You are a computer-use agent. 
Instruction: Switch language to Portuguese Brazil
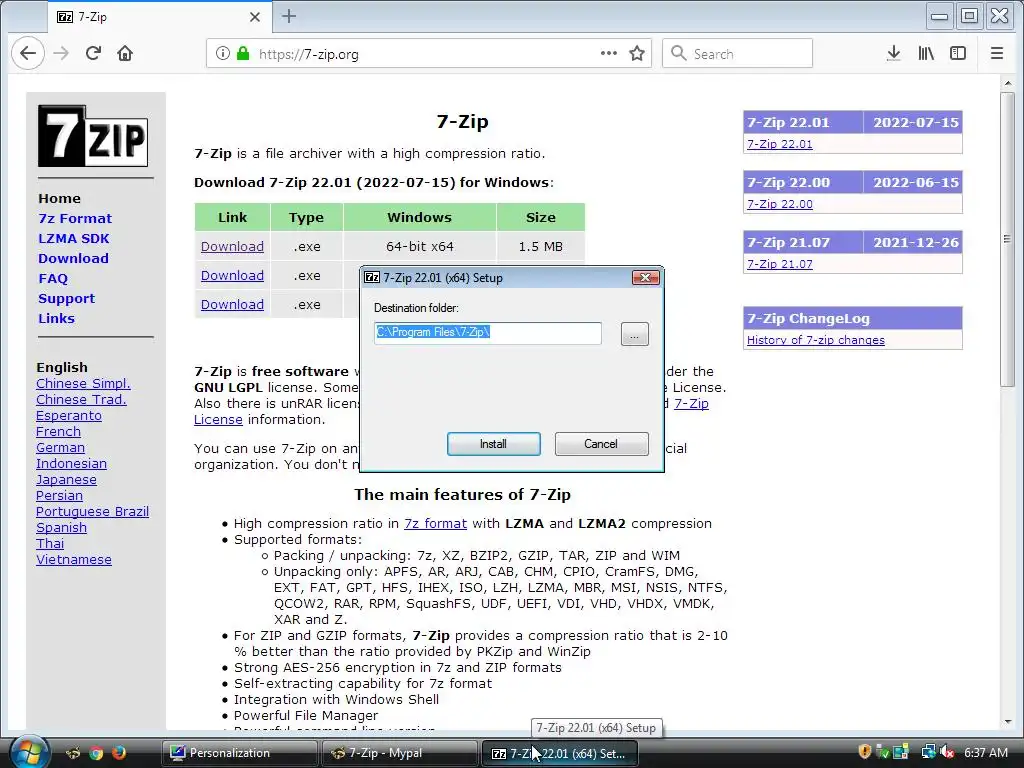[92, 512]
